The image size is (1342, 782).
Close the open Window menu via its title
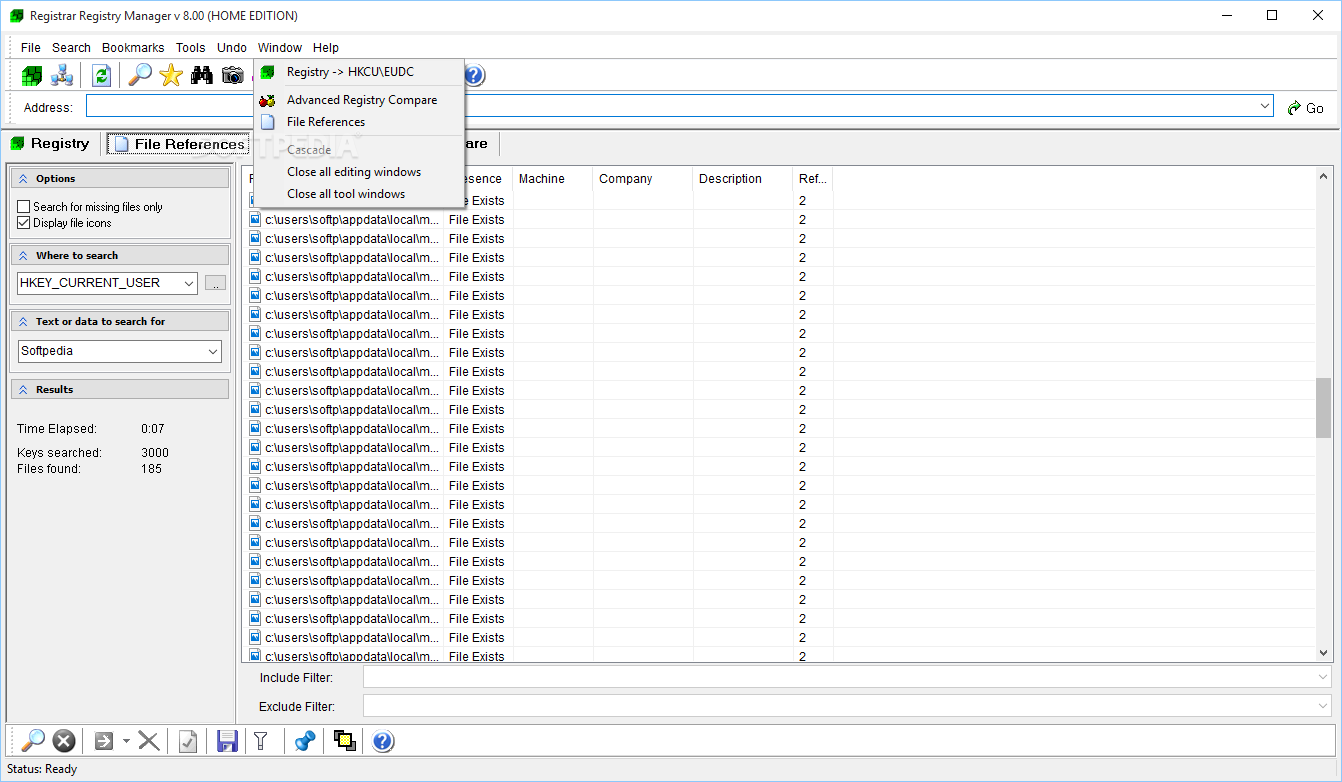pyautogui.click(x=280, y=47)
